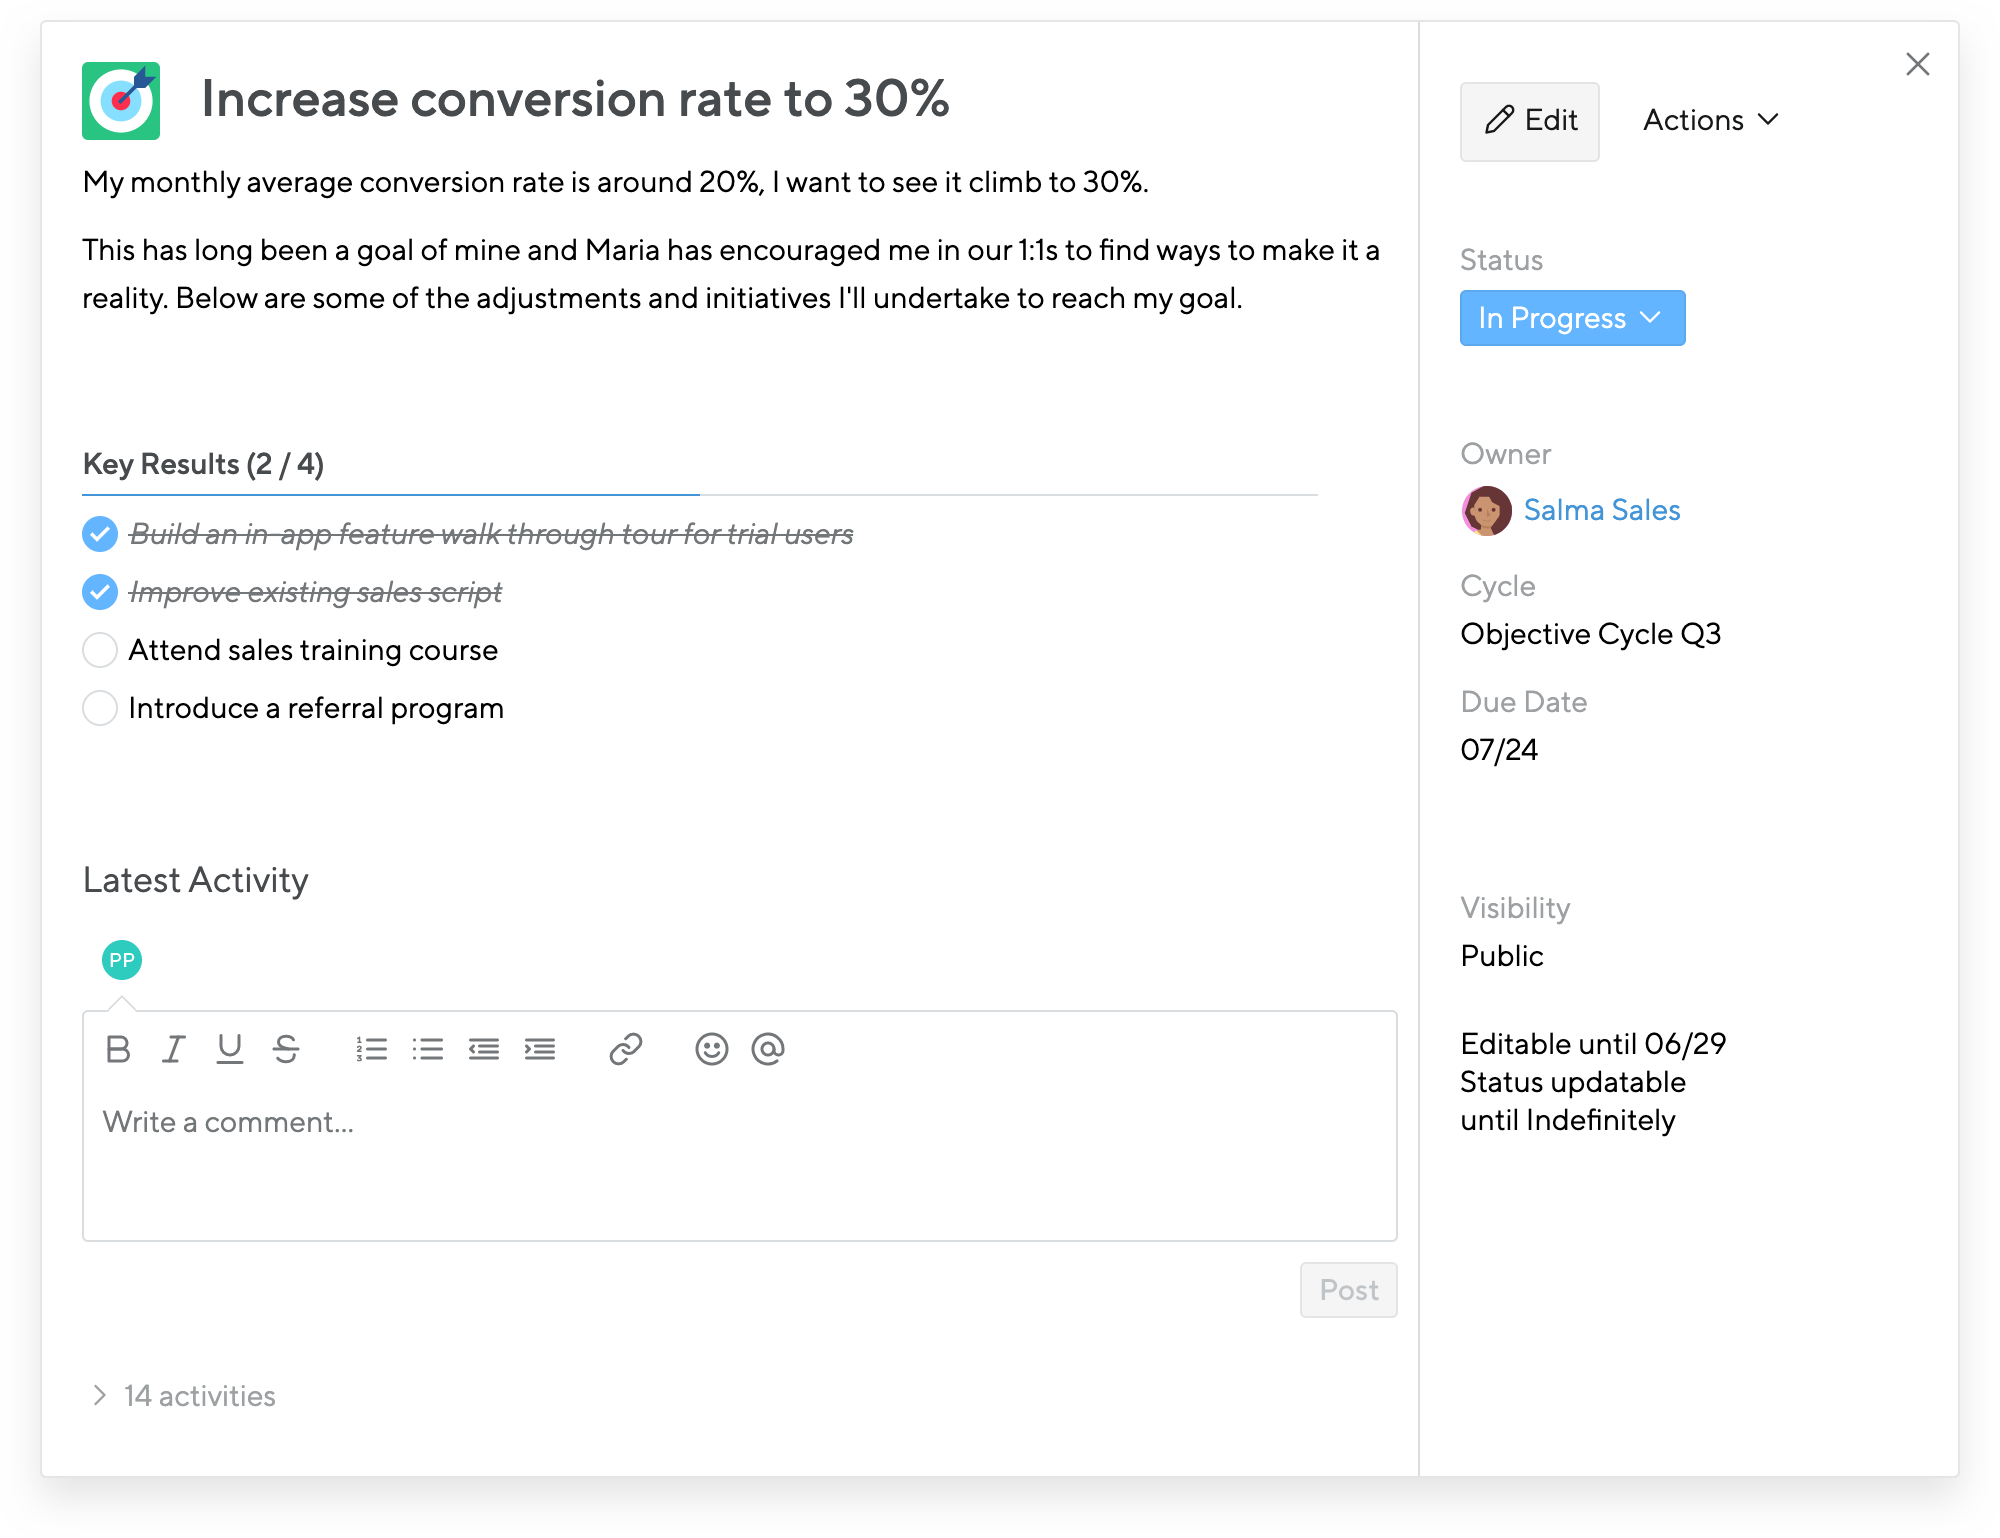Mention a teammate with the @ icon
2000x1538 pixels.
coord(767,1049)
